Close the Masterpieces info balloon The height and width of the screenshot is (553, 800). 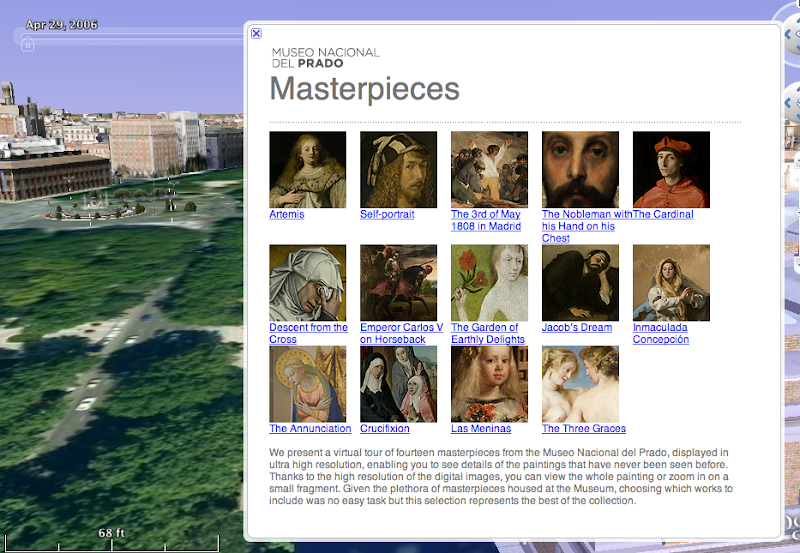256,34
